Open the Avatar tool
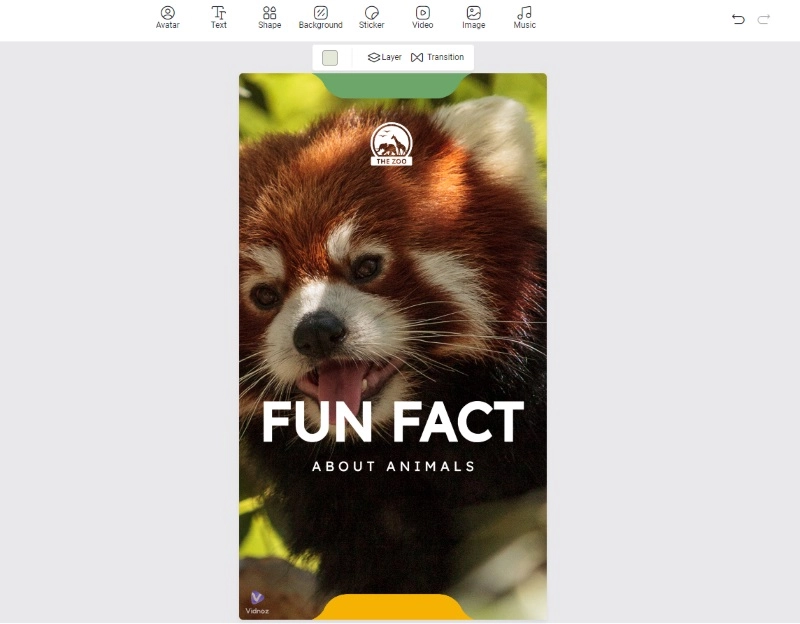This screenshot has height=624, width=800. tap(167, 17)
